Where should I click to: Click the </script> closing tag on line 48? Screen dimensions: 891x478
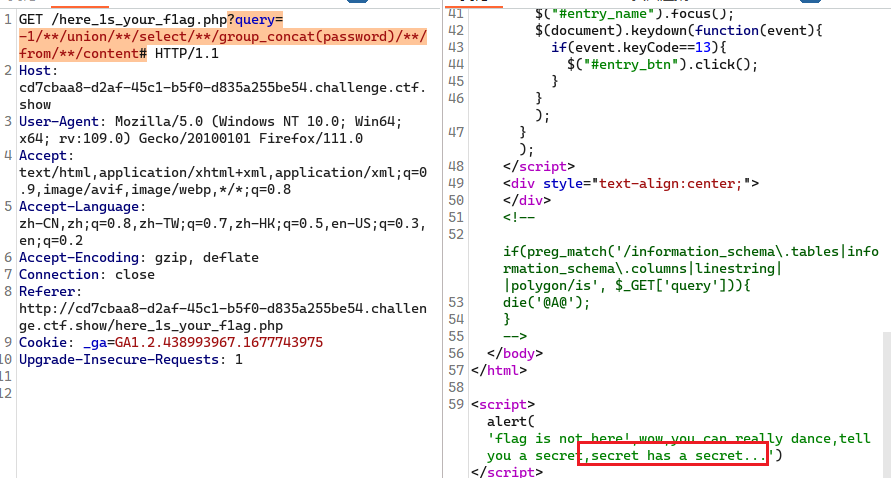pos(539,167)
